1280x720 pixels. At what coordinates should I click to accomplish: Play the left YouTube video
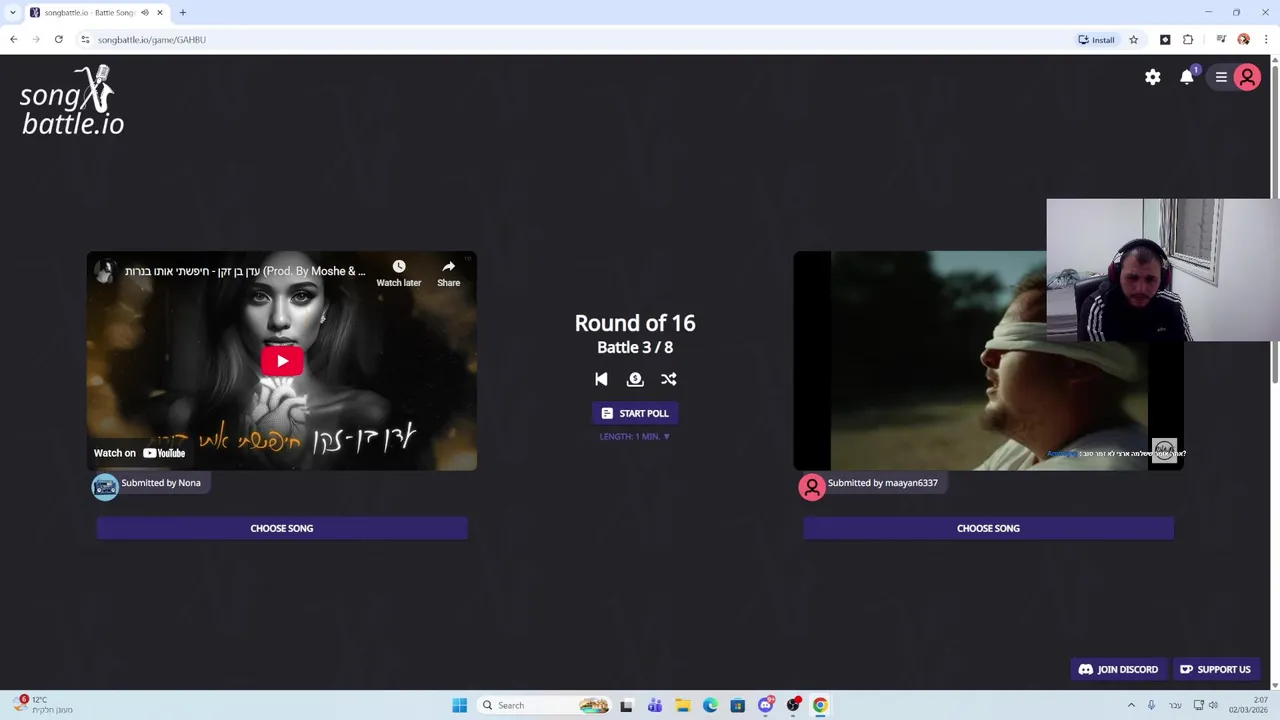(x=282, y=361)
